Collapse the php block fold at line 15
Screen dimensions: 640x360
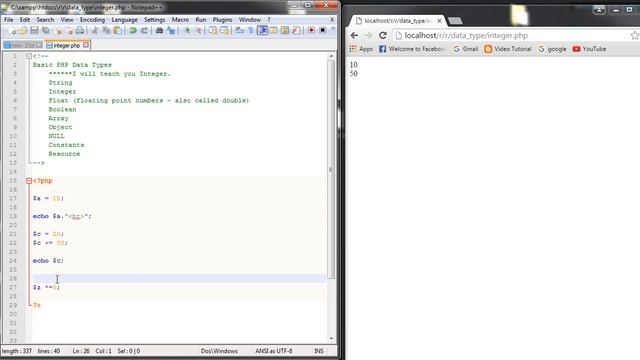pyautogui.click(x=29, y=181)
